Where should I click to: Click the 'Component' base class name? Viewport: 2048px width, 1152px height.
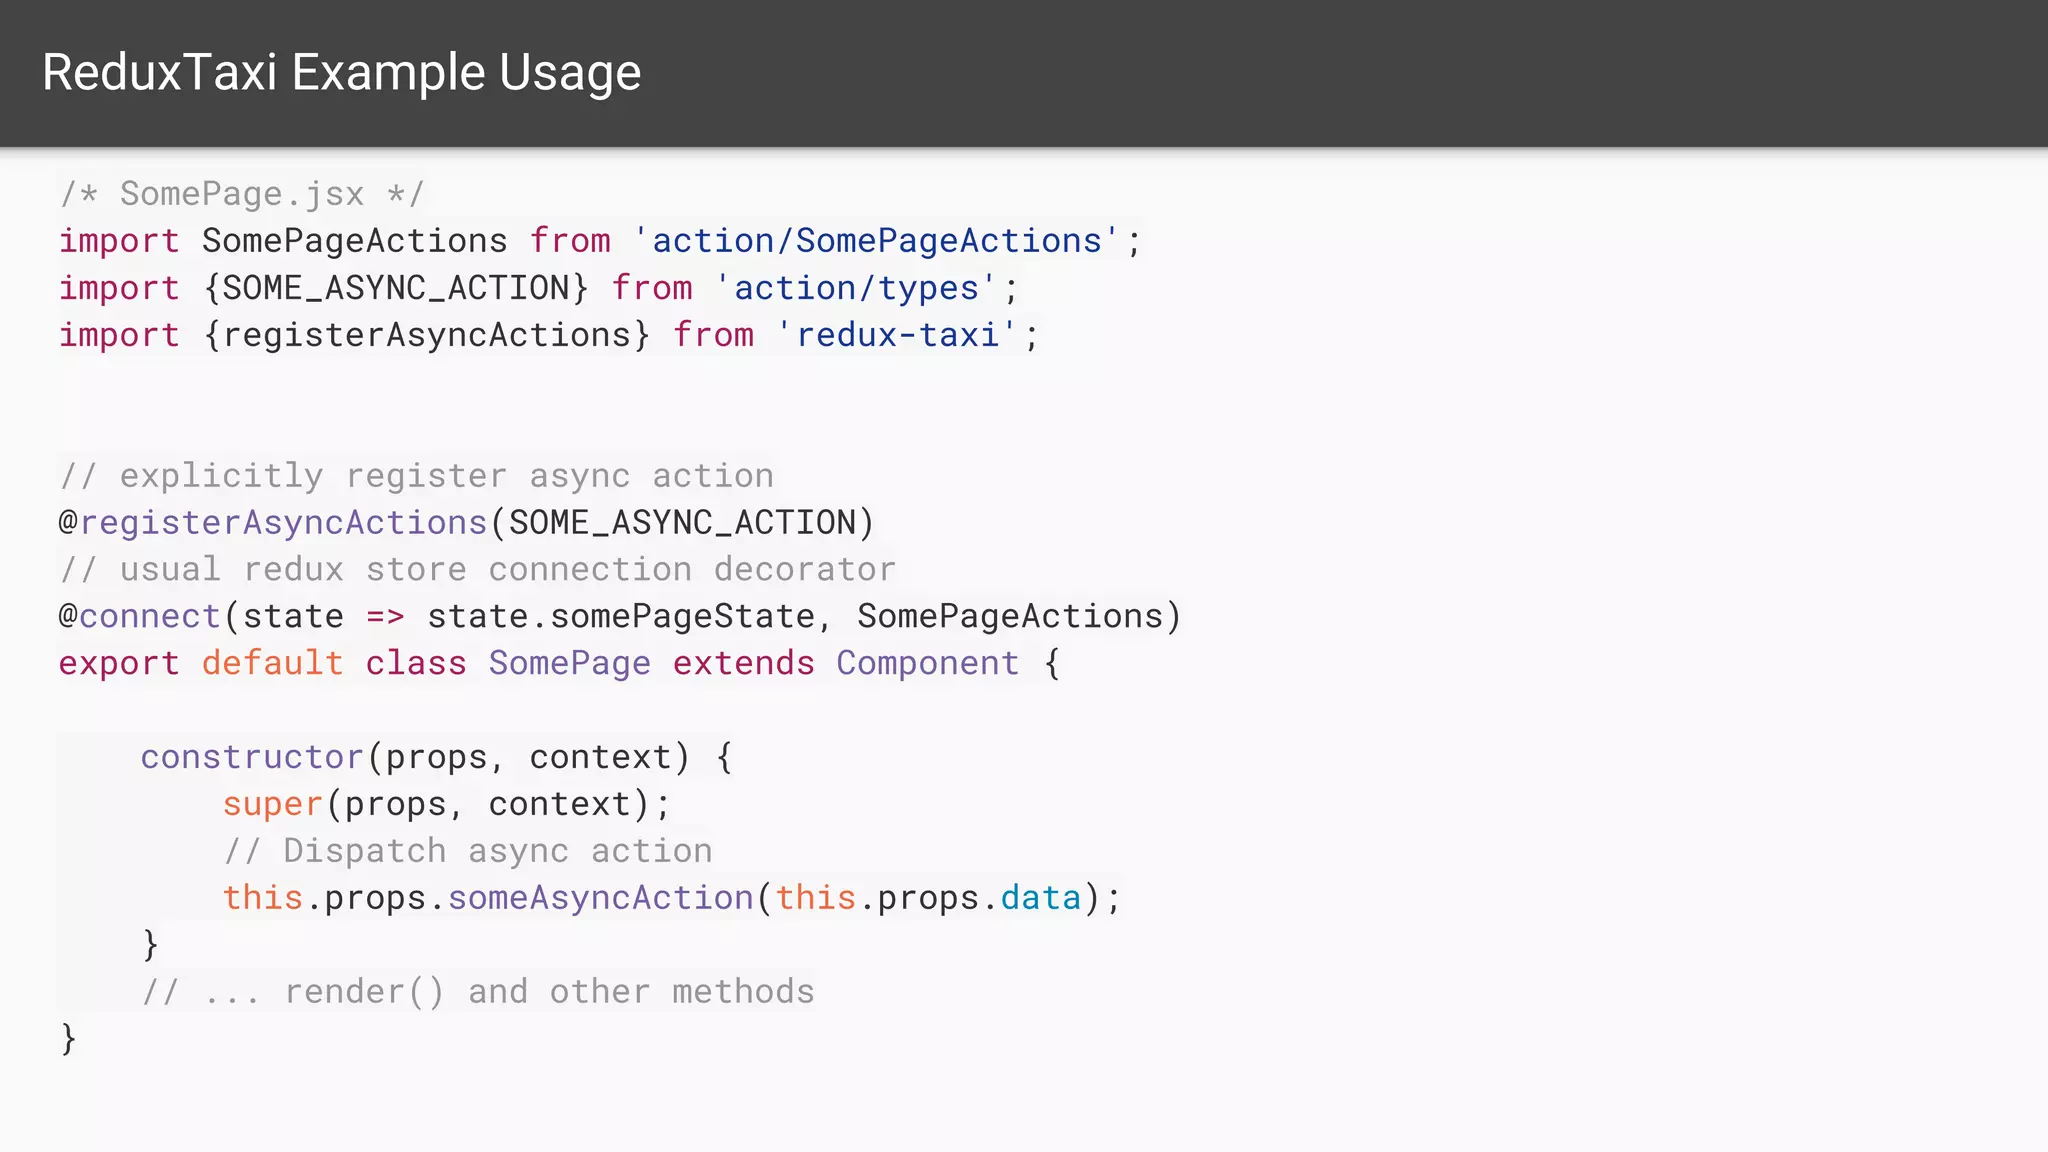click(928, 664)
